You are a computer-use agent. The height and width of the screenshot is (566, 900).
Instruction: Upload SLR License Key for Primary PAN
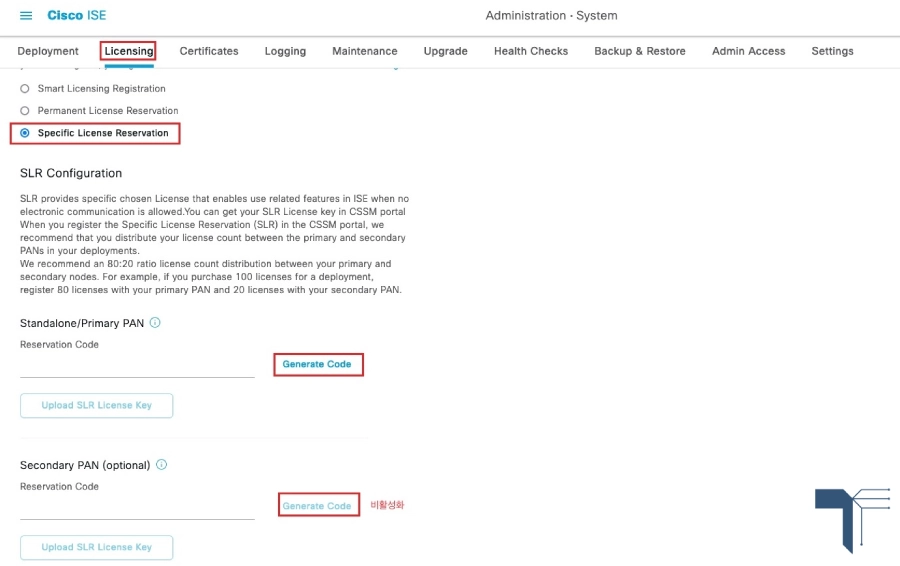click(x=96, y=405)
